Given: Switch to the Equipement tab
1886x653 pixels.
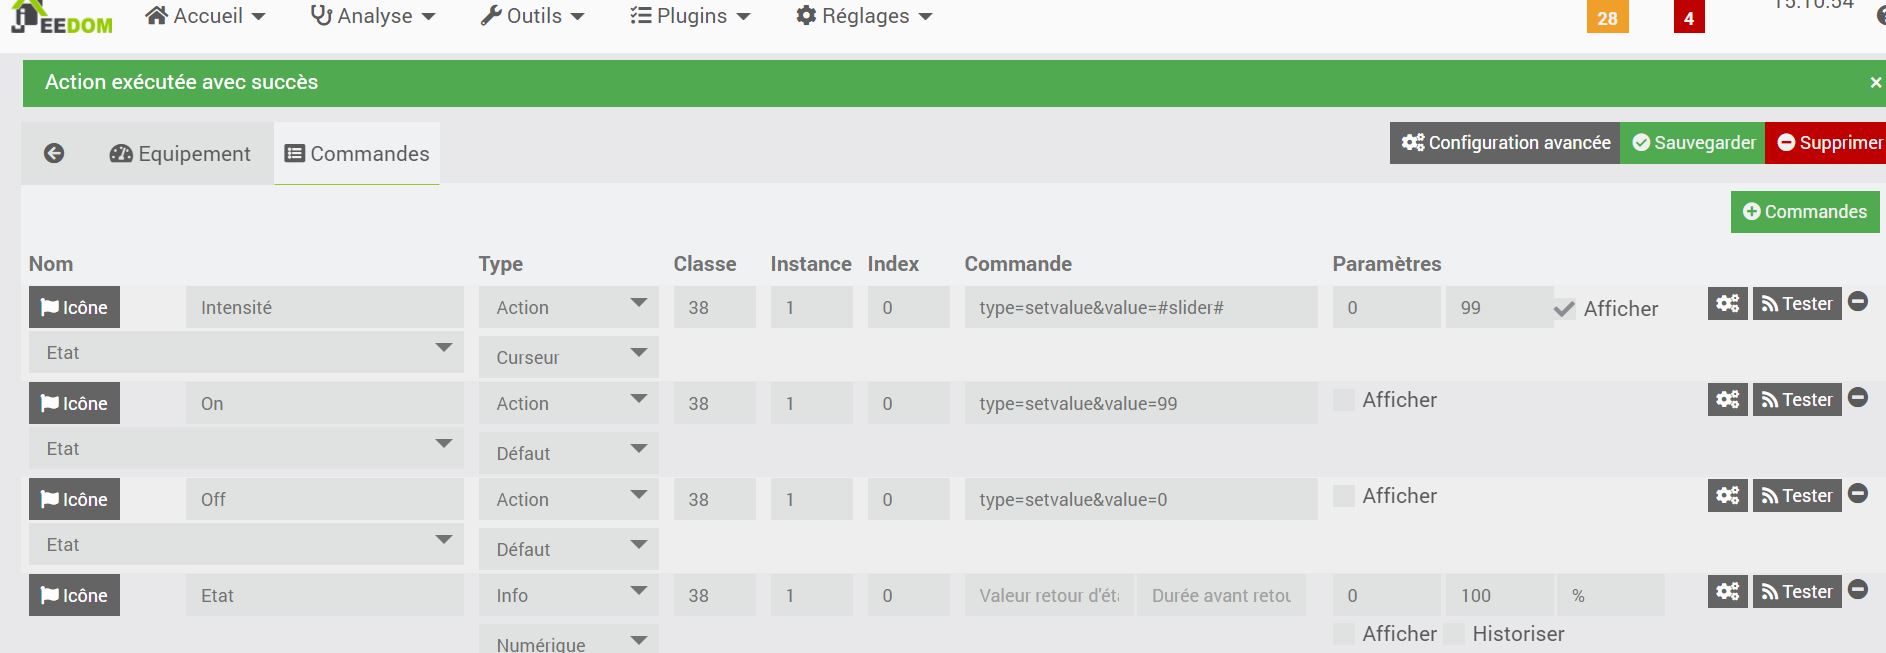Looking at the screenshot, I should click(x=180, y=154).
